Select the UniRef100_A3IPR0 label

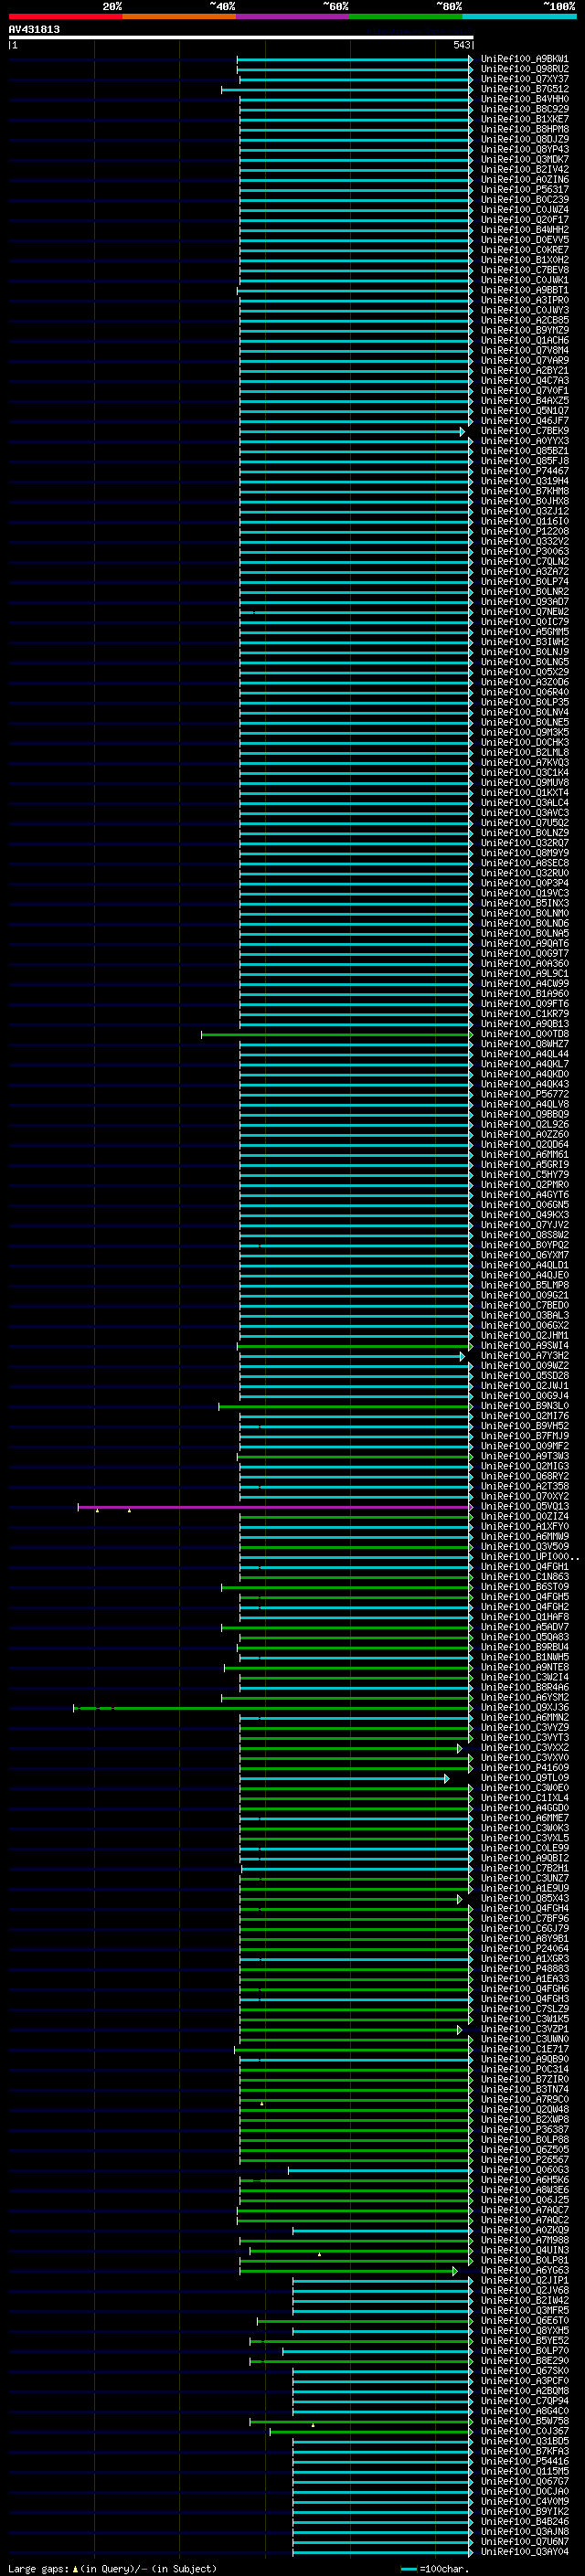click(x=524, y=300)
